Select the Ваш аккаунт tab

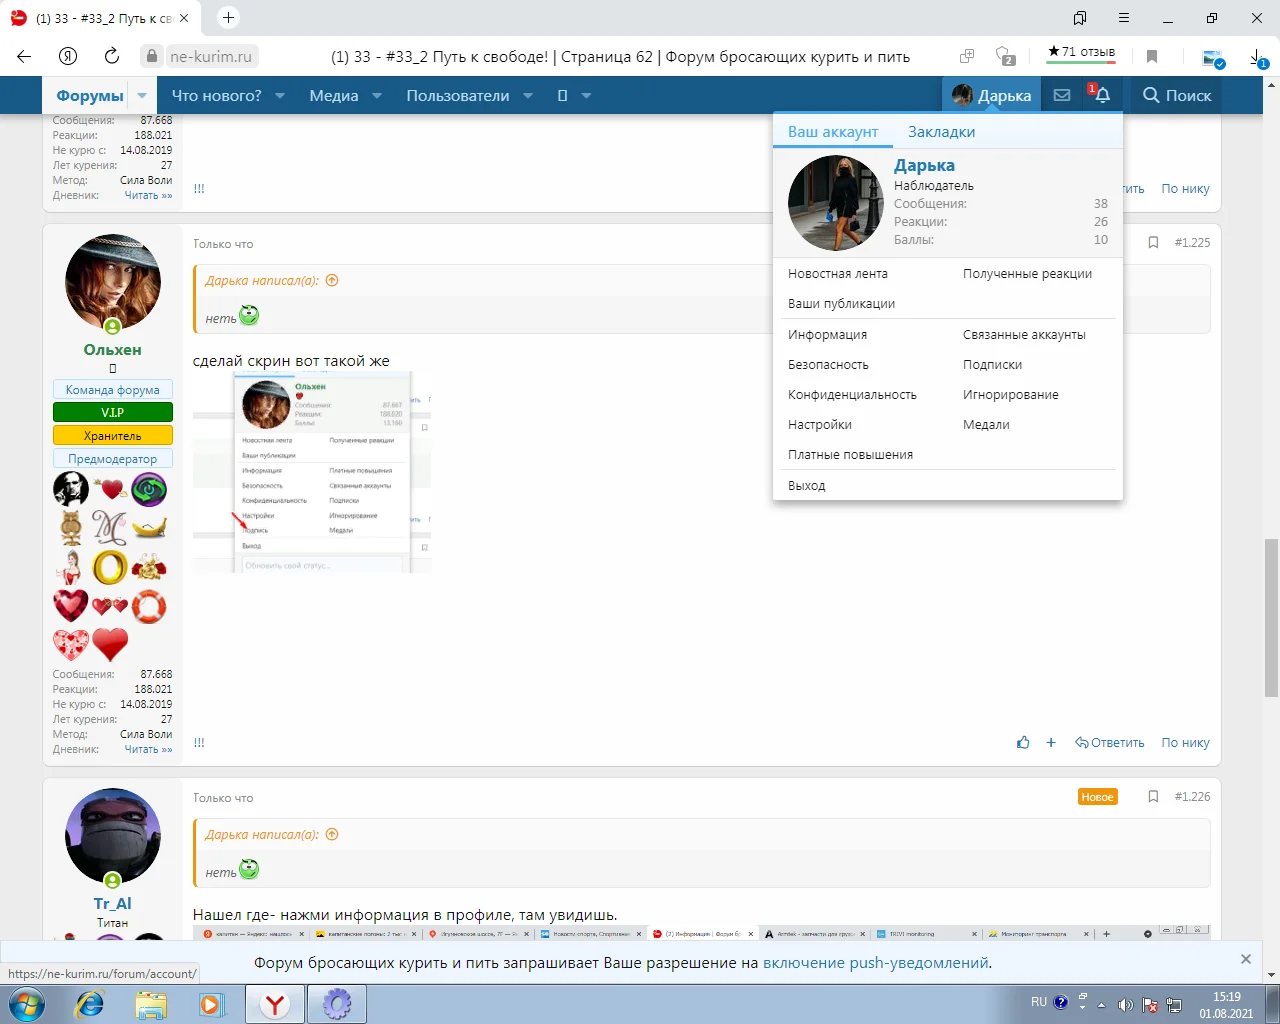tap(833, 132)
